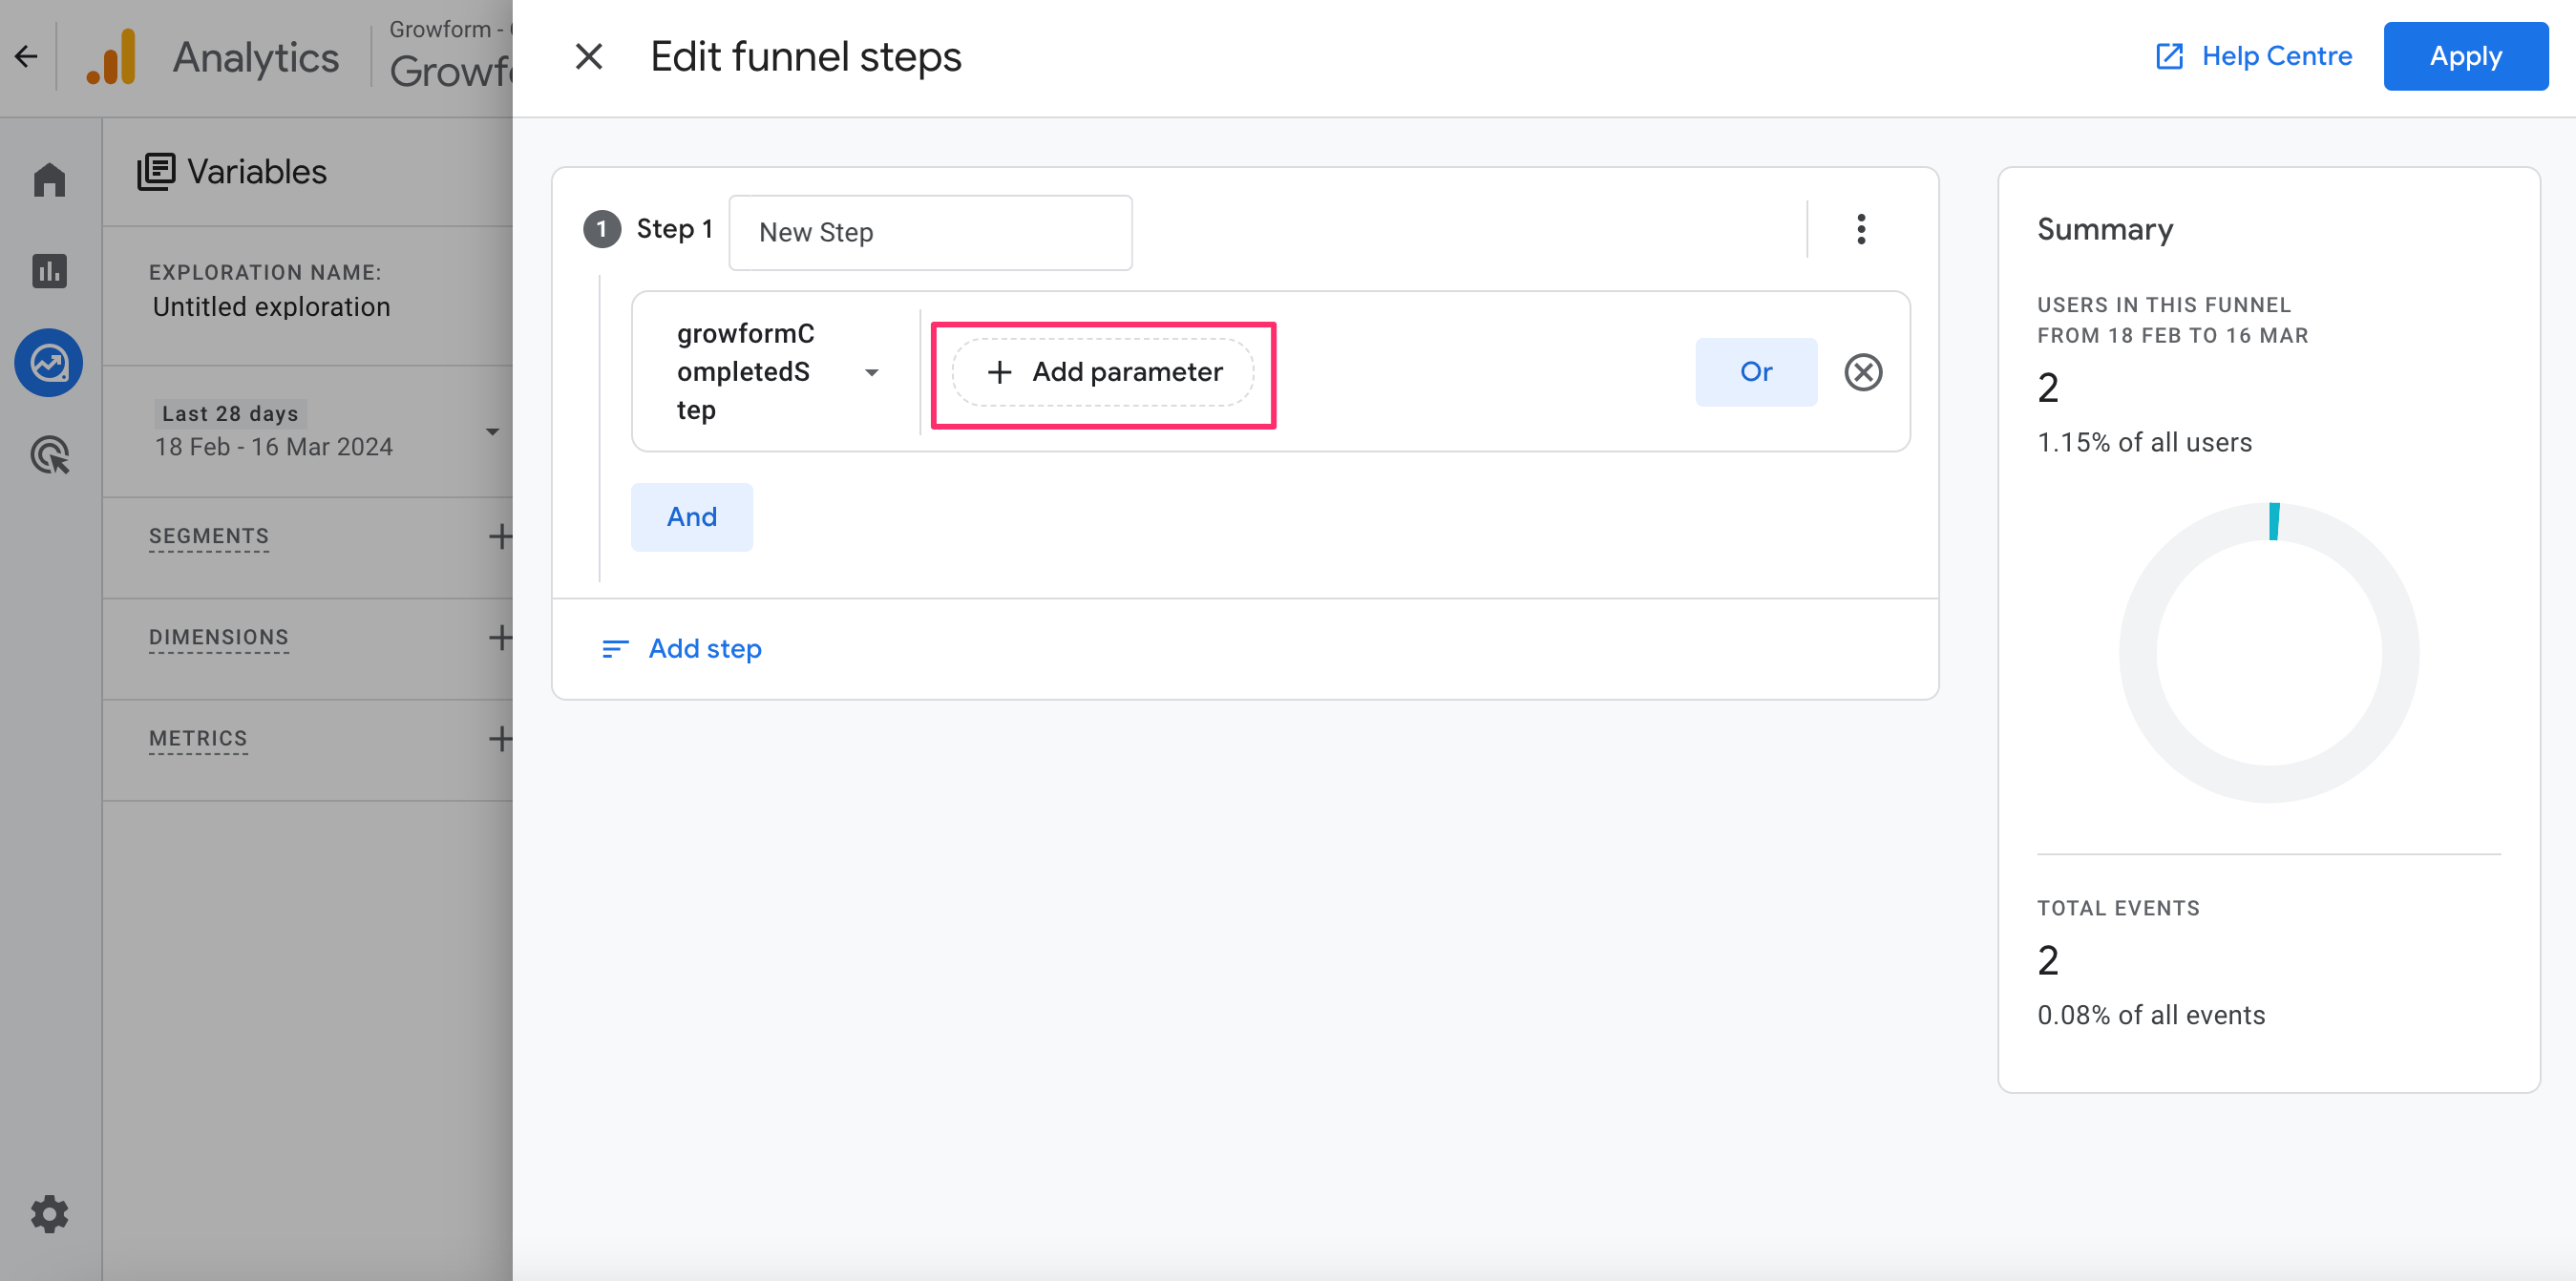This screenshot has width=2576, height=1281.
Task: Open Admin settings gear icon
Action: coord(49,1214)
